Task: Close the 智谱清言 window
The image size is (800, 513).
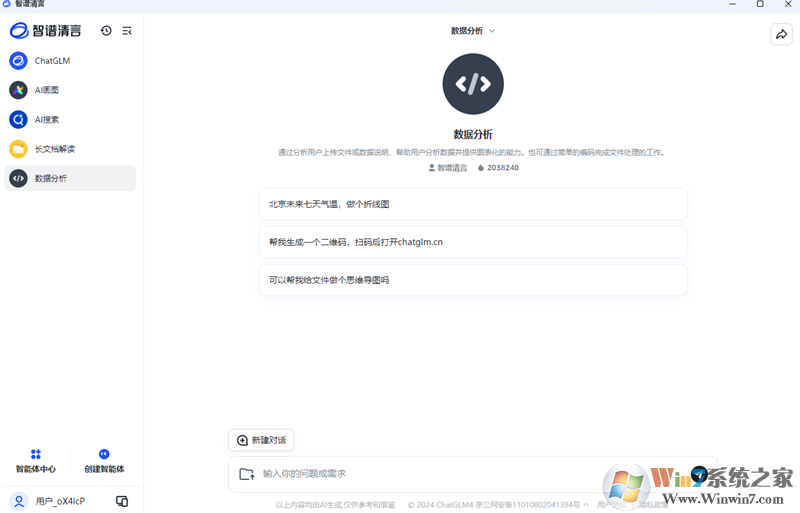Action: pos(788,4)
